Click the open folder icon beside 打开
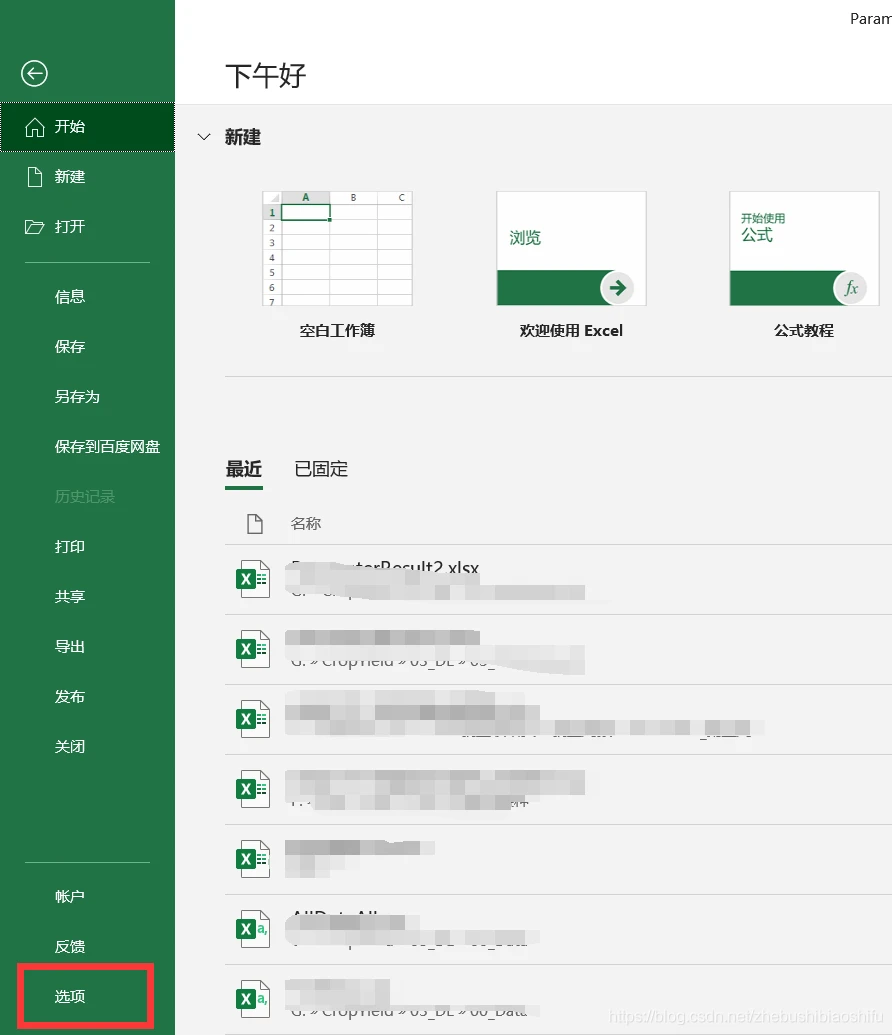The width and height of the screenshot is (892, 1035). 34,227
